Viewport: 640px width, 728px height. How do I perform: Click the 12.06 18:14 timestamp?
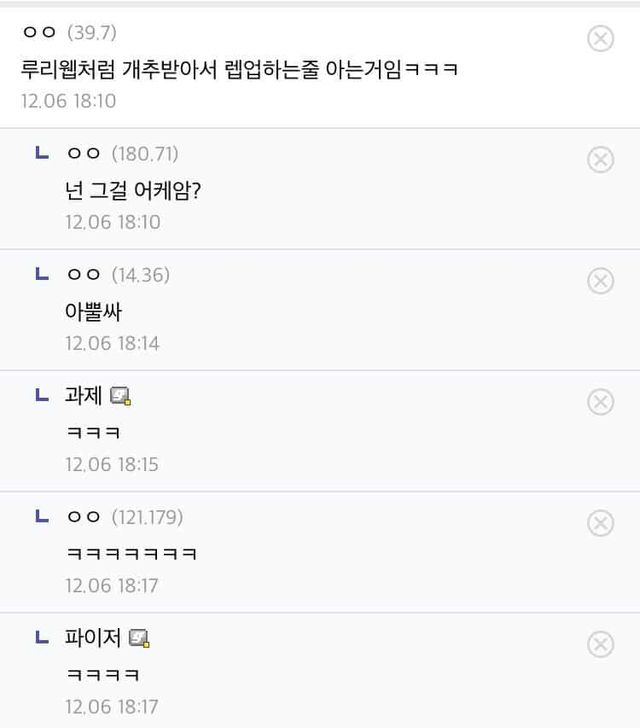click(x=112, y=343)
